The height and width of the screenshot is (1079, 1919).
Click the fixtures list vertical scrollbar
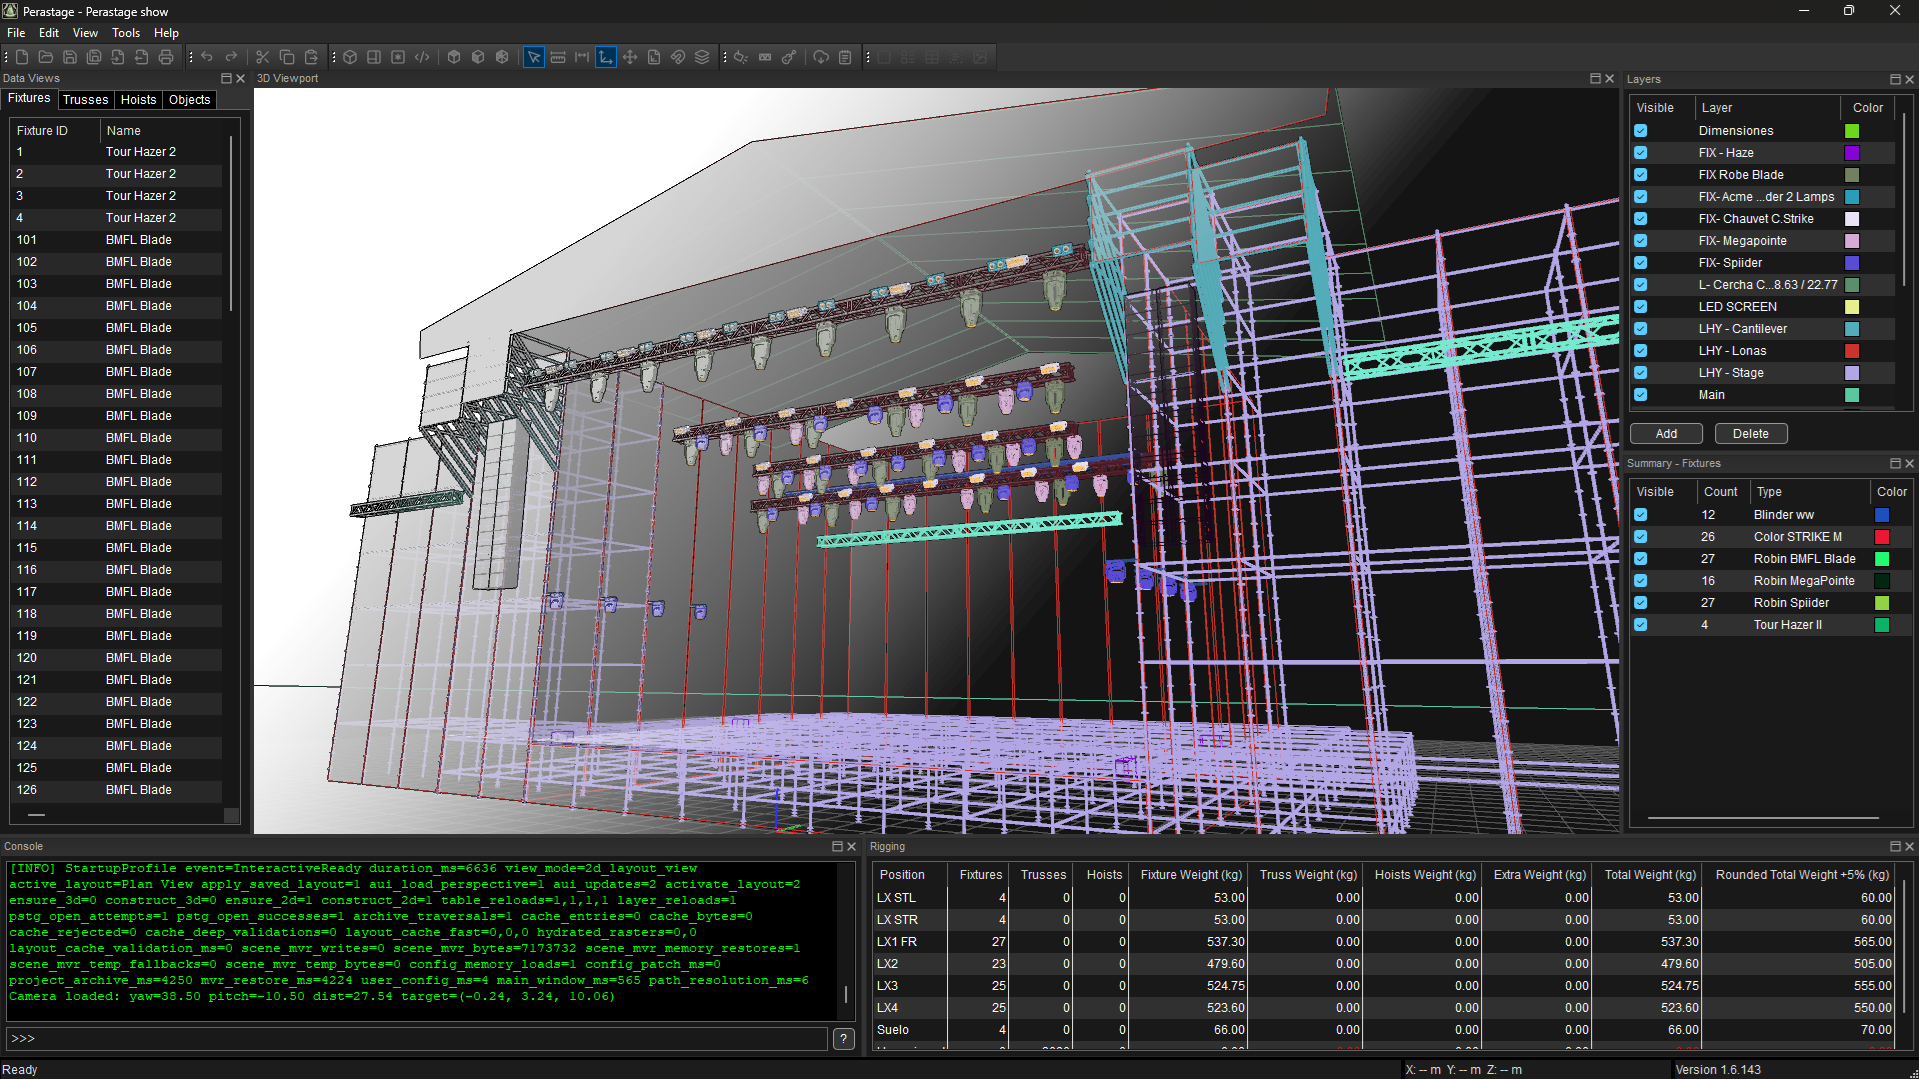pyautogui.click(x=232, y=223)
